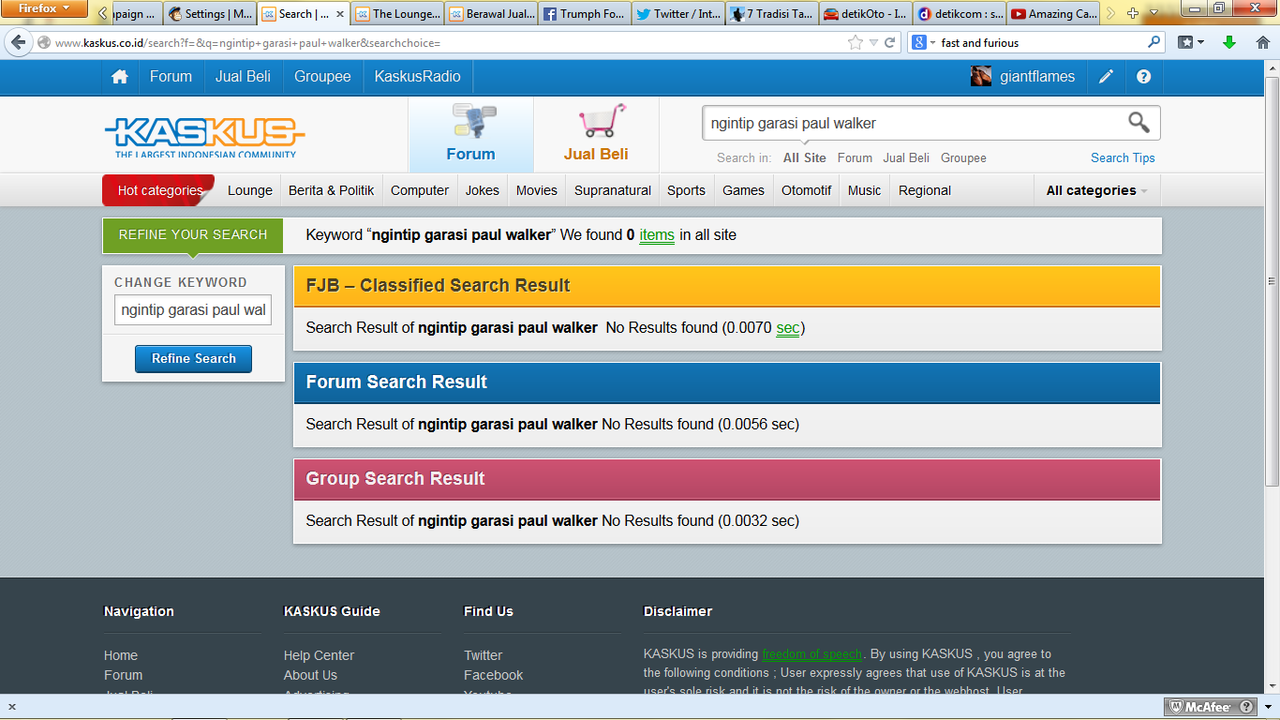
Task: Open the Supranatural category
Action: (x=613, y=190)
